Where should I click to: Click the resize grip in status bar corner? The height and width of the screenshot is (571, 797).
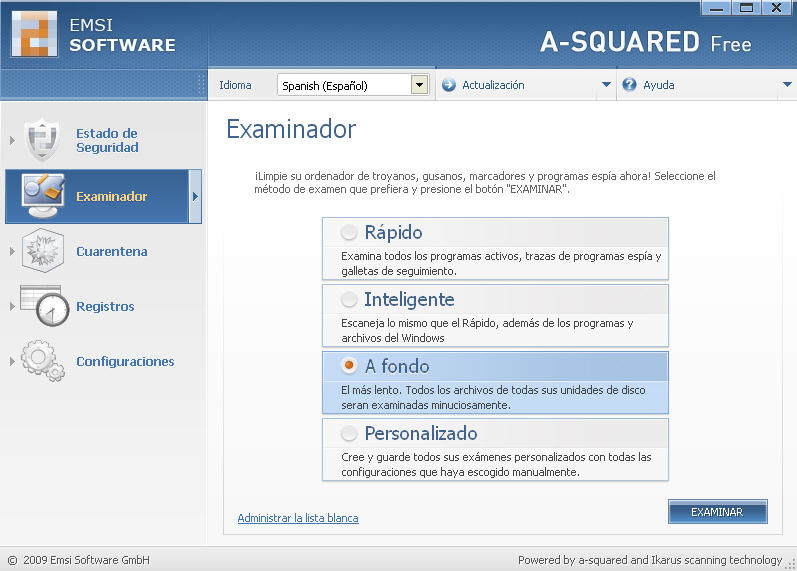(x=791, y=564)
